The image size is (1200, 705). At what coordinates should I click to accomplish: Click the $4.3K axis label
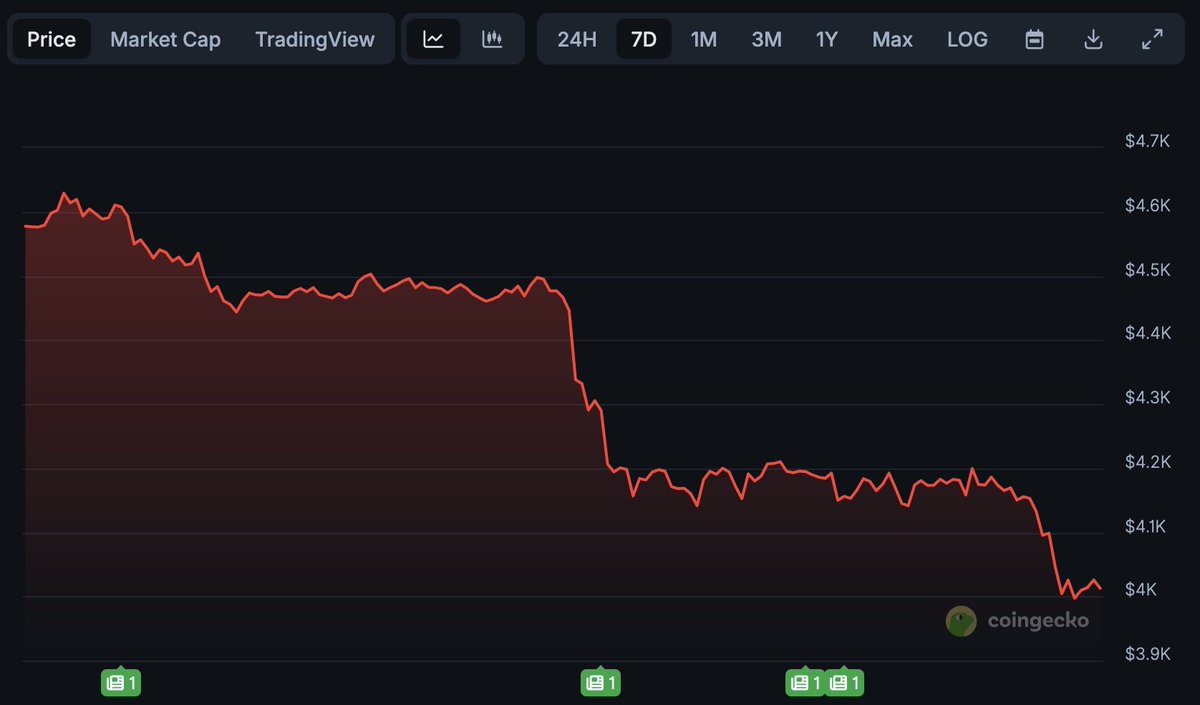pos(1146,398)
